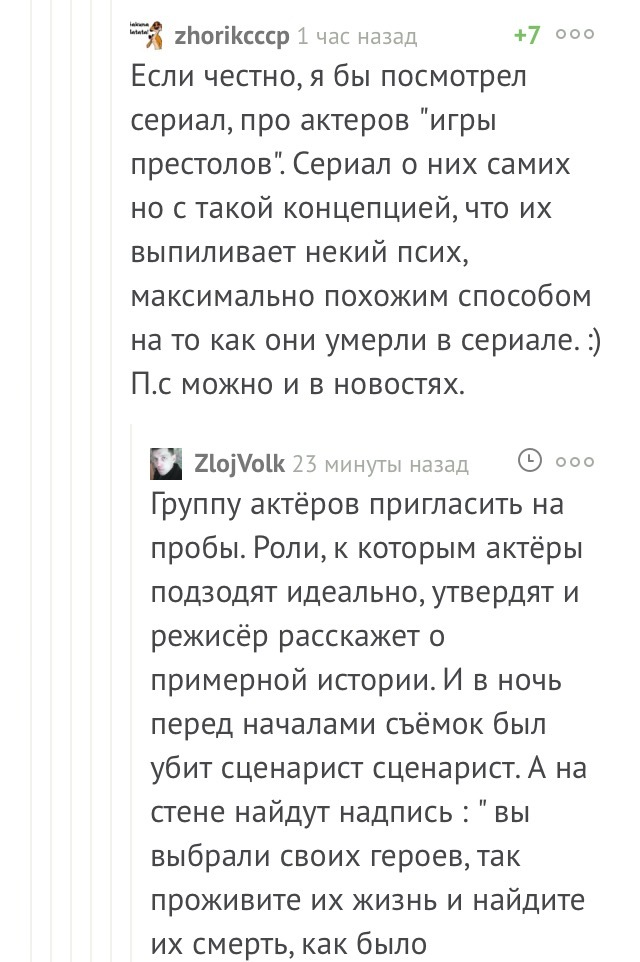
Task: Click the line 'П.с можно и в новостях.'
Action: (x=297, y=384)
